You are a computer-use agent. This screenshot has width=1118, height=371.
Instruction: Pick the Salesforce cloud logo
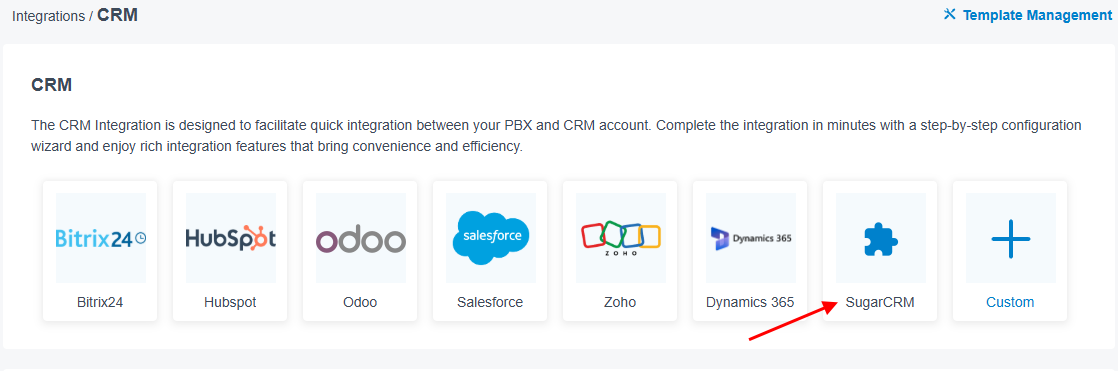coord(490,238)
